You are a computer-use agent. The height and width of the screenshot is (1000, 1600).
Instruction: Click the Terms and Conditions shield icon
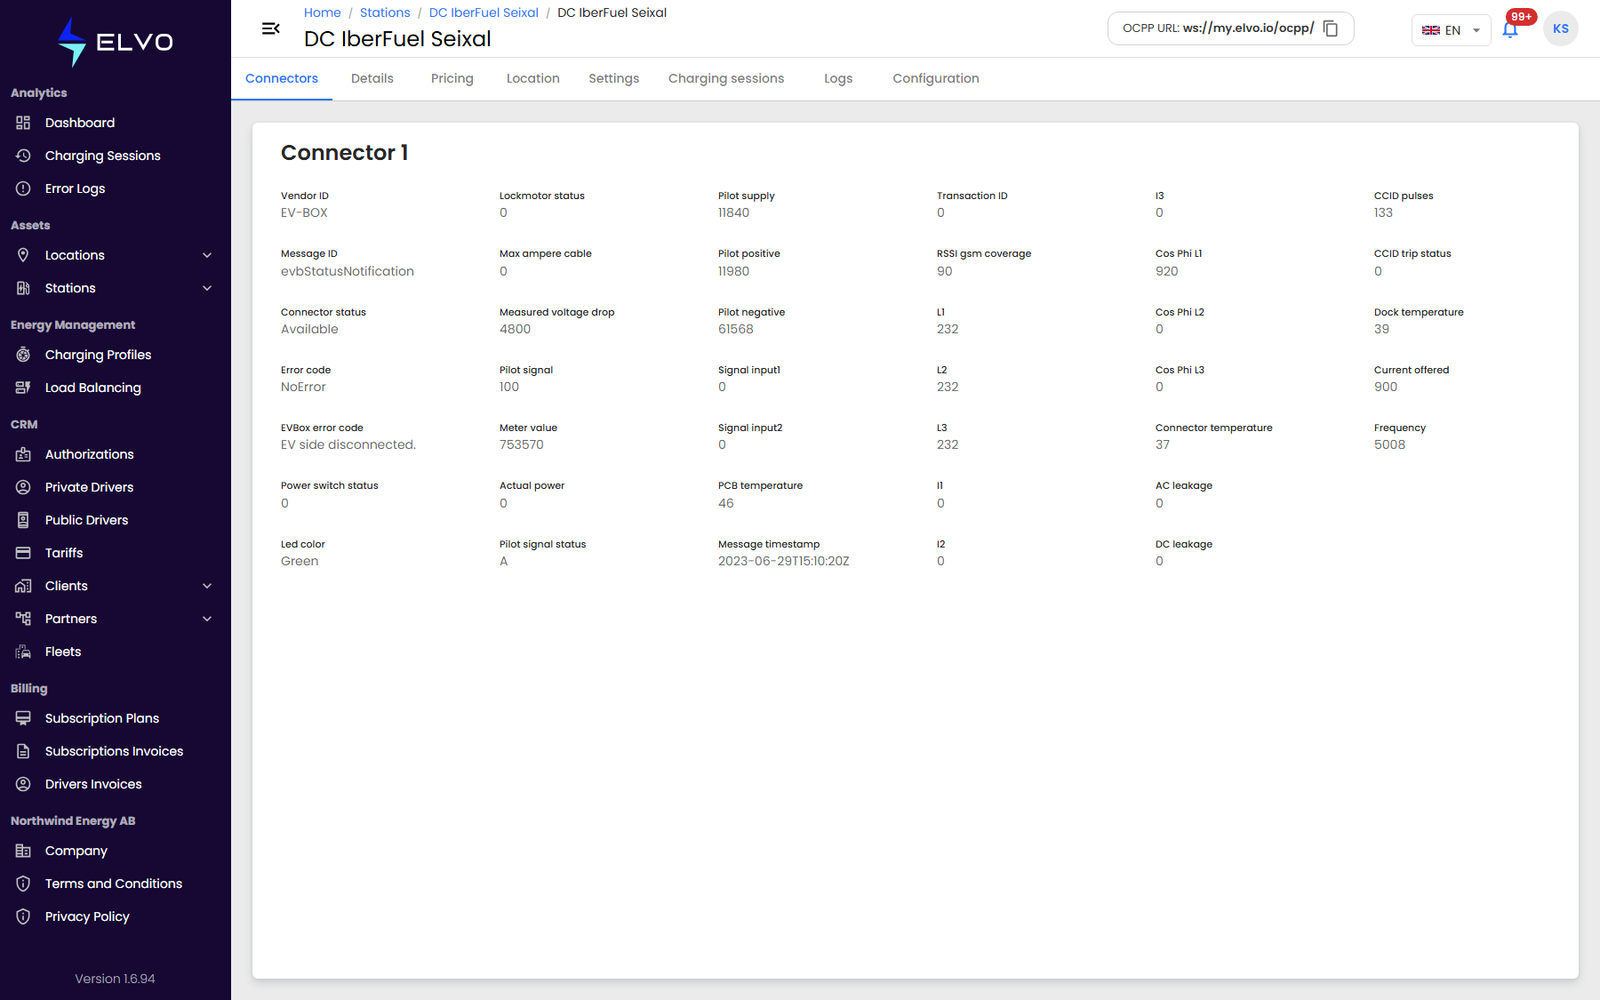click(23, 884)
